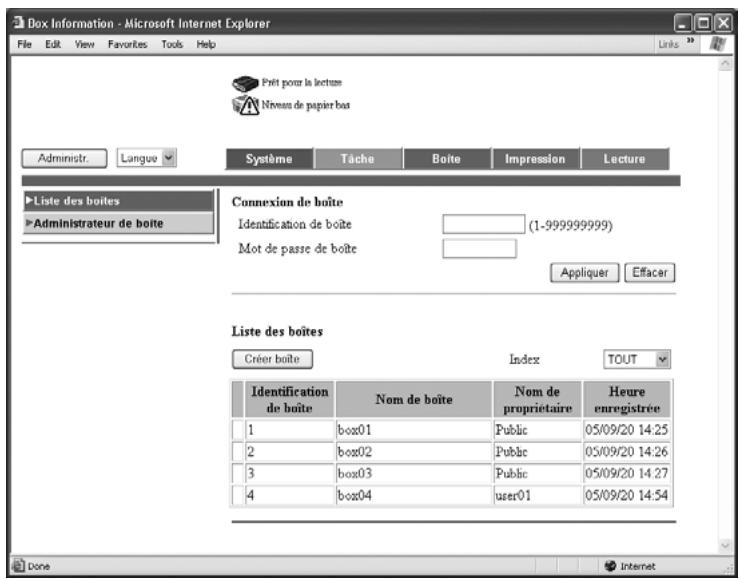Screen dimensions: 740x579
Task: Click the Done page icon in status bar
Action: (x=18, y=565)
